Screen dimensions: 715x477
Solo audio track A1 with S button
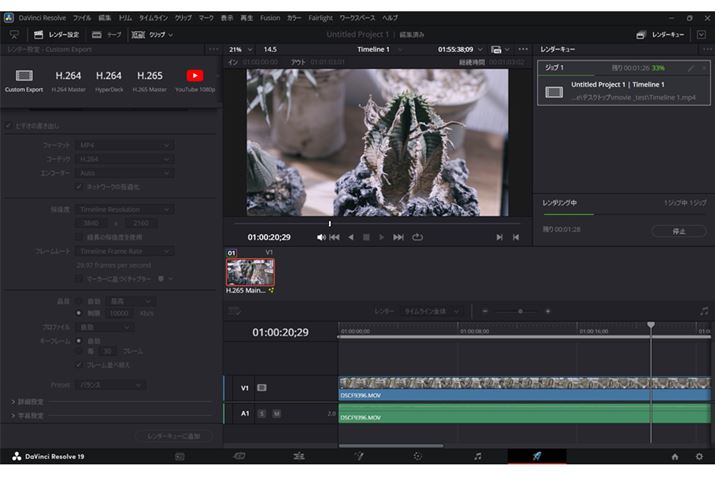[x=262, y=413]
